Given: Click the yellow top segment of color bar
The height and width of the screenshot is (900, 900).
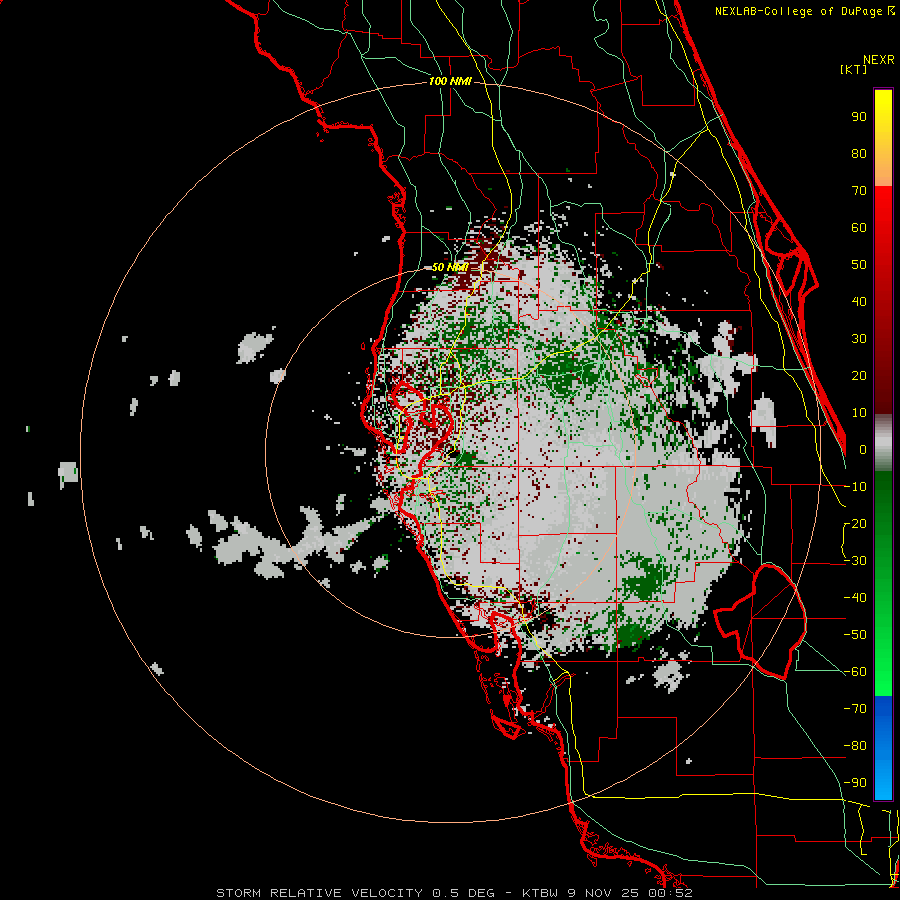Looking at the screenshot, I should pyautogui.click(x=883, y=138).
